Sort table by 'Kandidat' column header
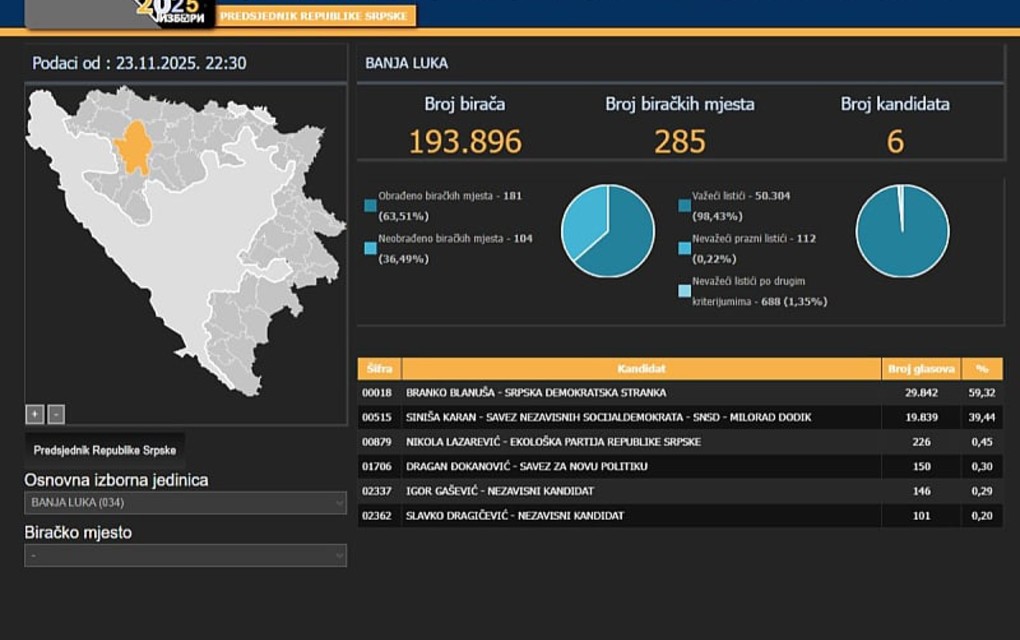The image size is (1020, 640). click(x=641, y=369)
